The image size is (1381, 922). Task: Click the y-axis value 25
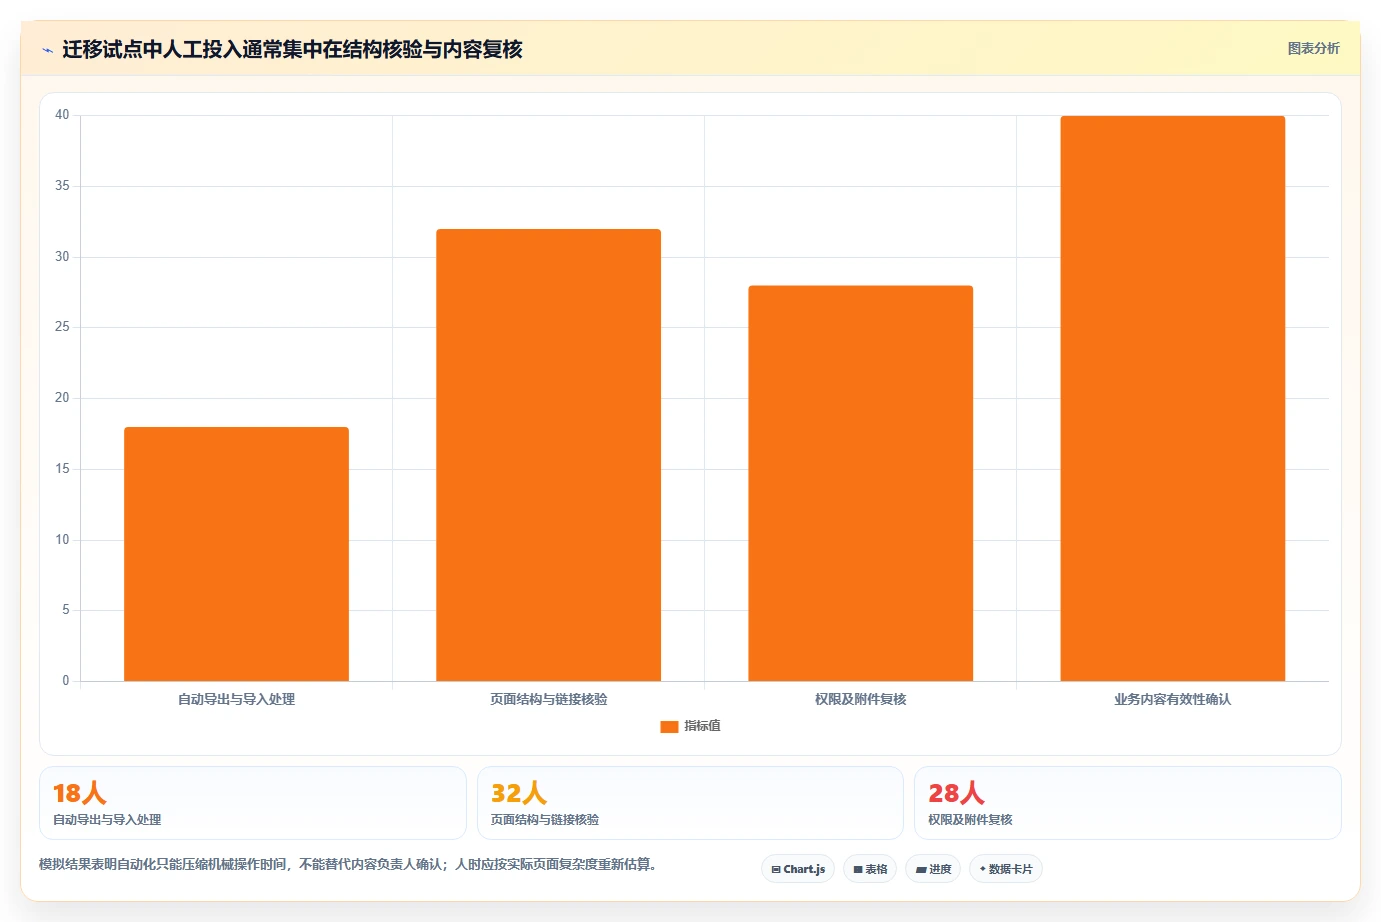62,327
